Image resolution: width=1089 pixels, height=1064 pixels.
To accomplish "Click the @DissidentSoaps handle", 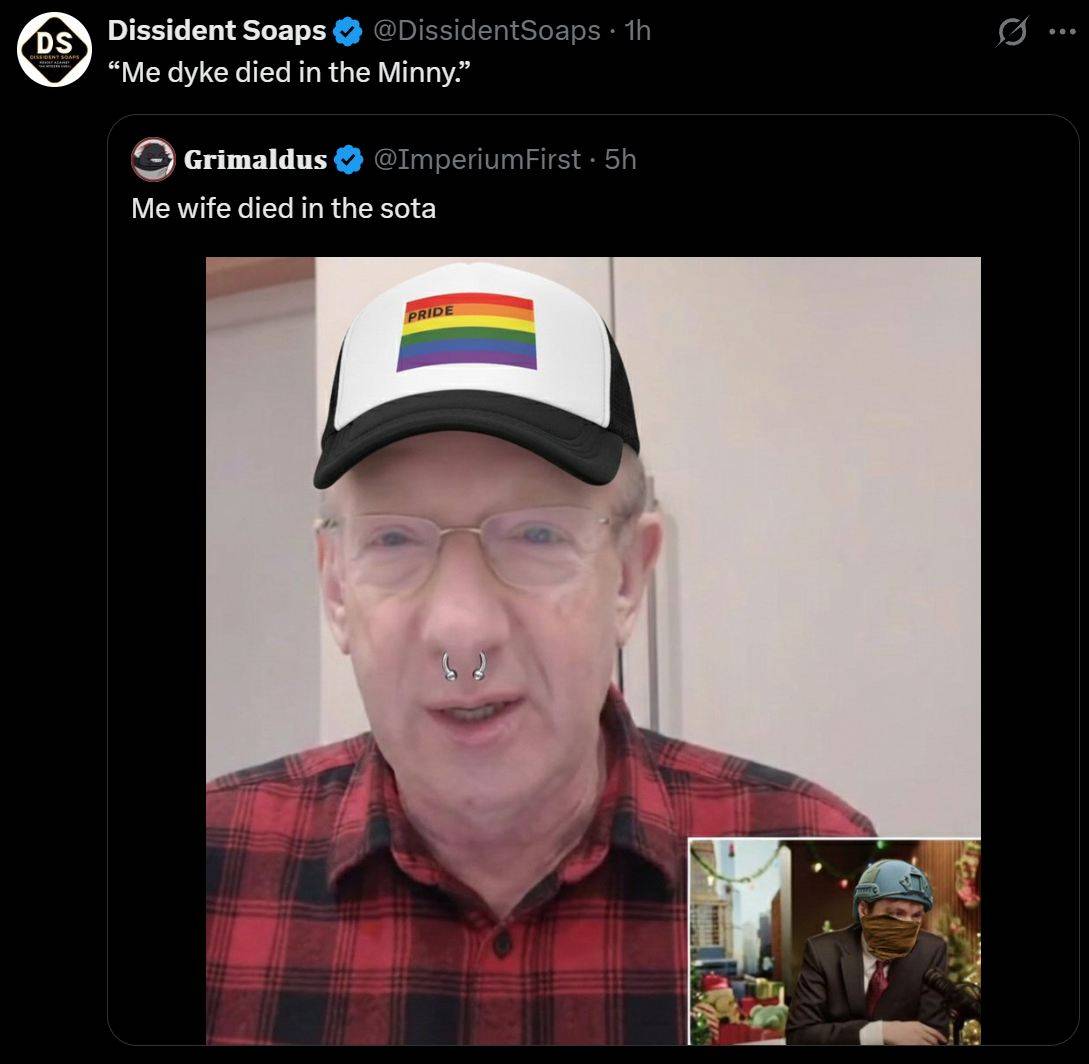I will 487,31.
